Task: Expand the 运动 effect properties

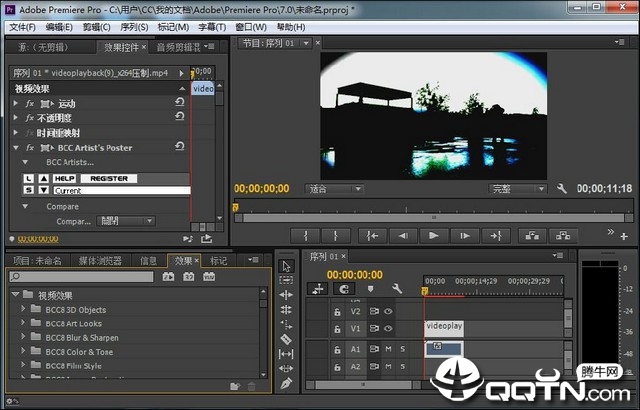Action: click(x=17, y=103)
